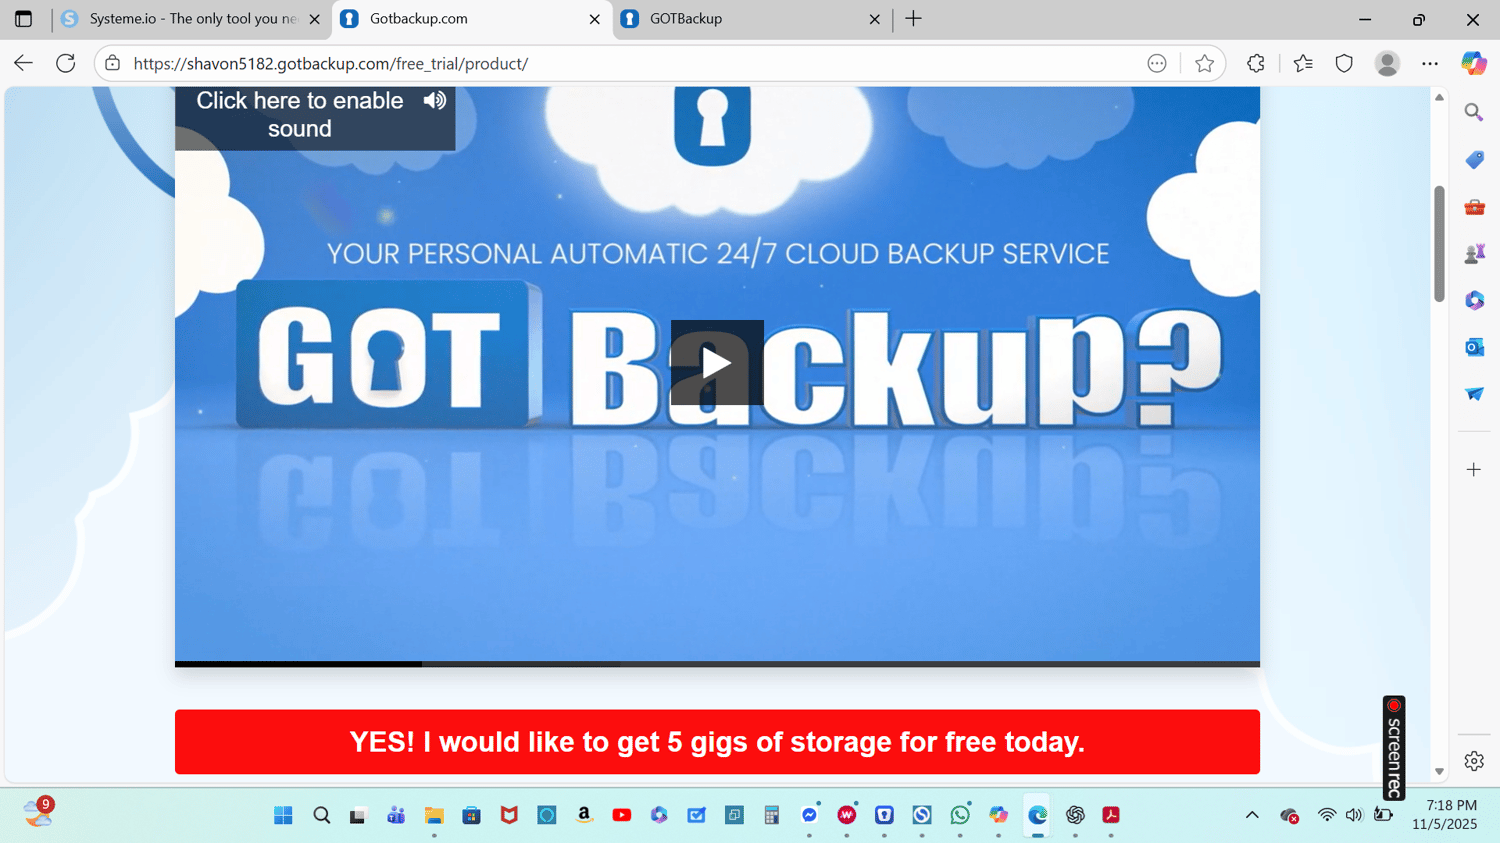Open the Wi-Fi network flyout

point(1326,815)
